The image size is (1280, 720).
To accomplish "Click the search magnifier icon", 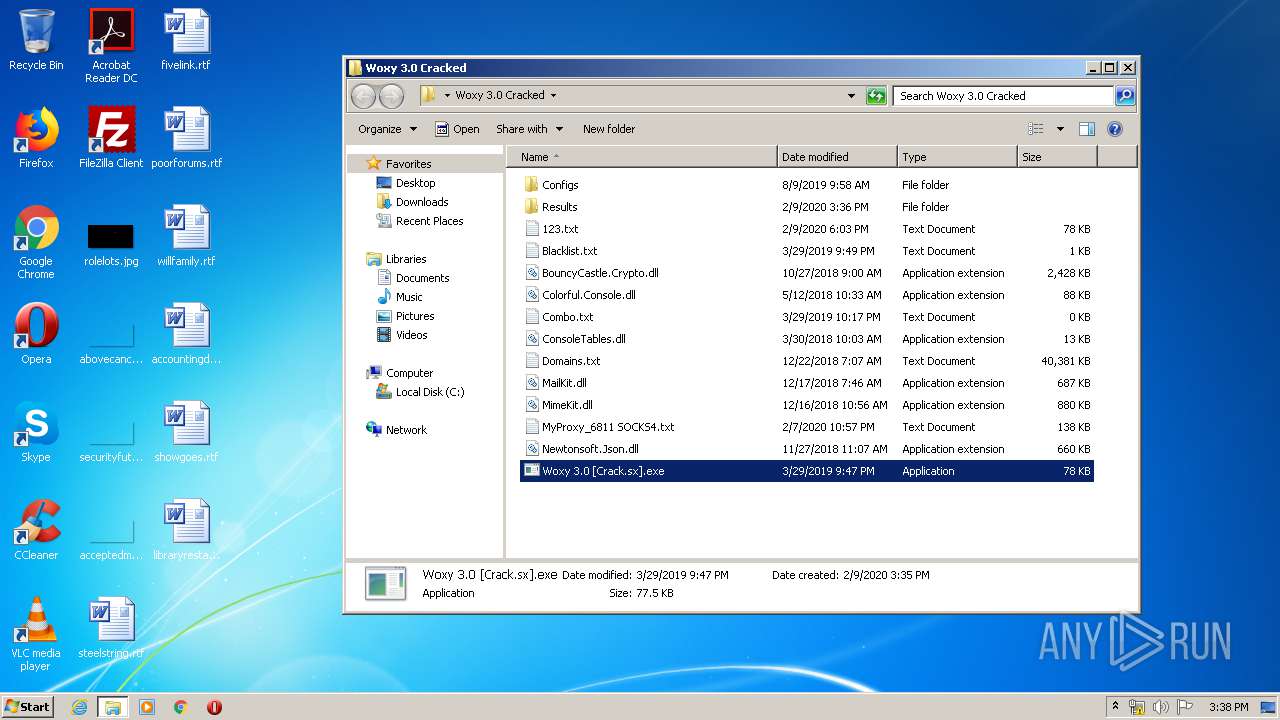I will pos(1125,96).
